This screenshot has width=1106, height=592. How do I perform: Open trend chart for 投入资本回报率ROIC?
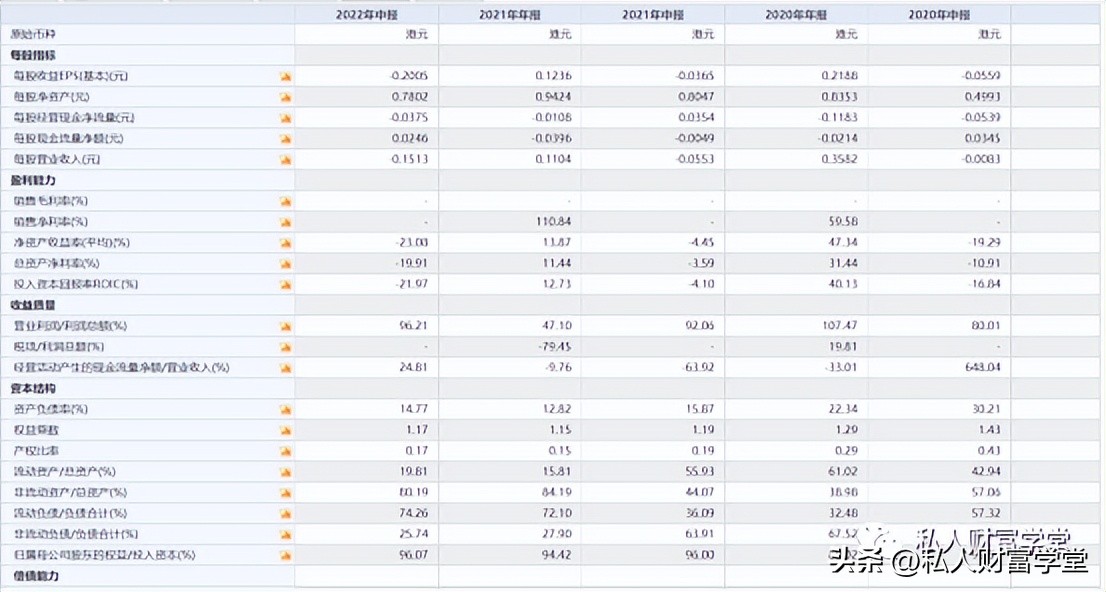pos(284,284)
